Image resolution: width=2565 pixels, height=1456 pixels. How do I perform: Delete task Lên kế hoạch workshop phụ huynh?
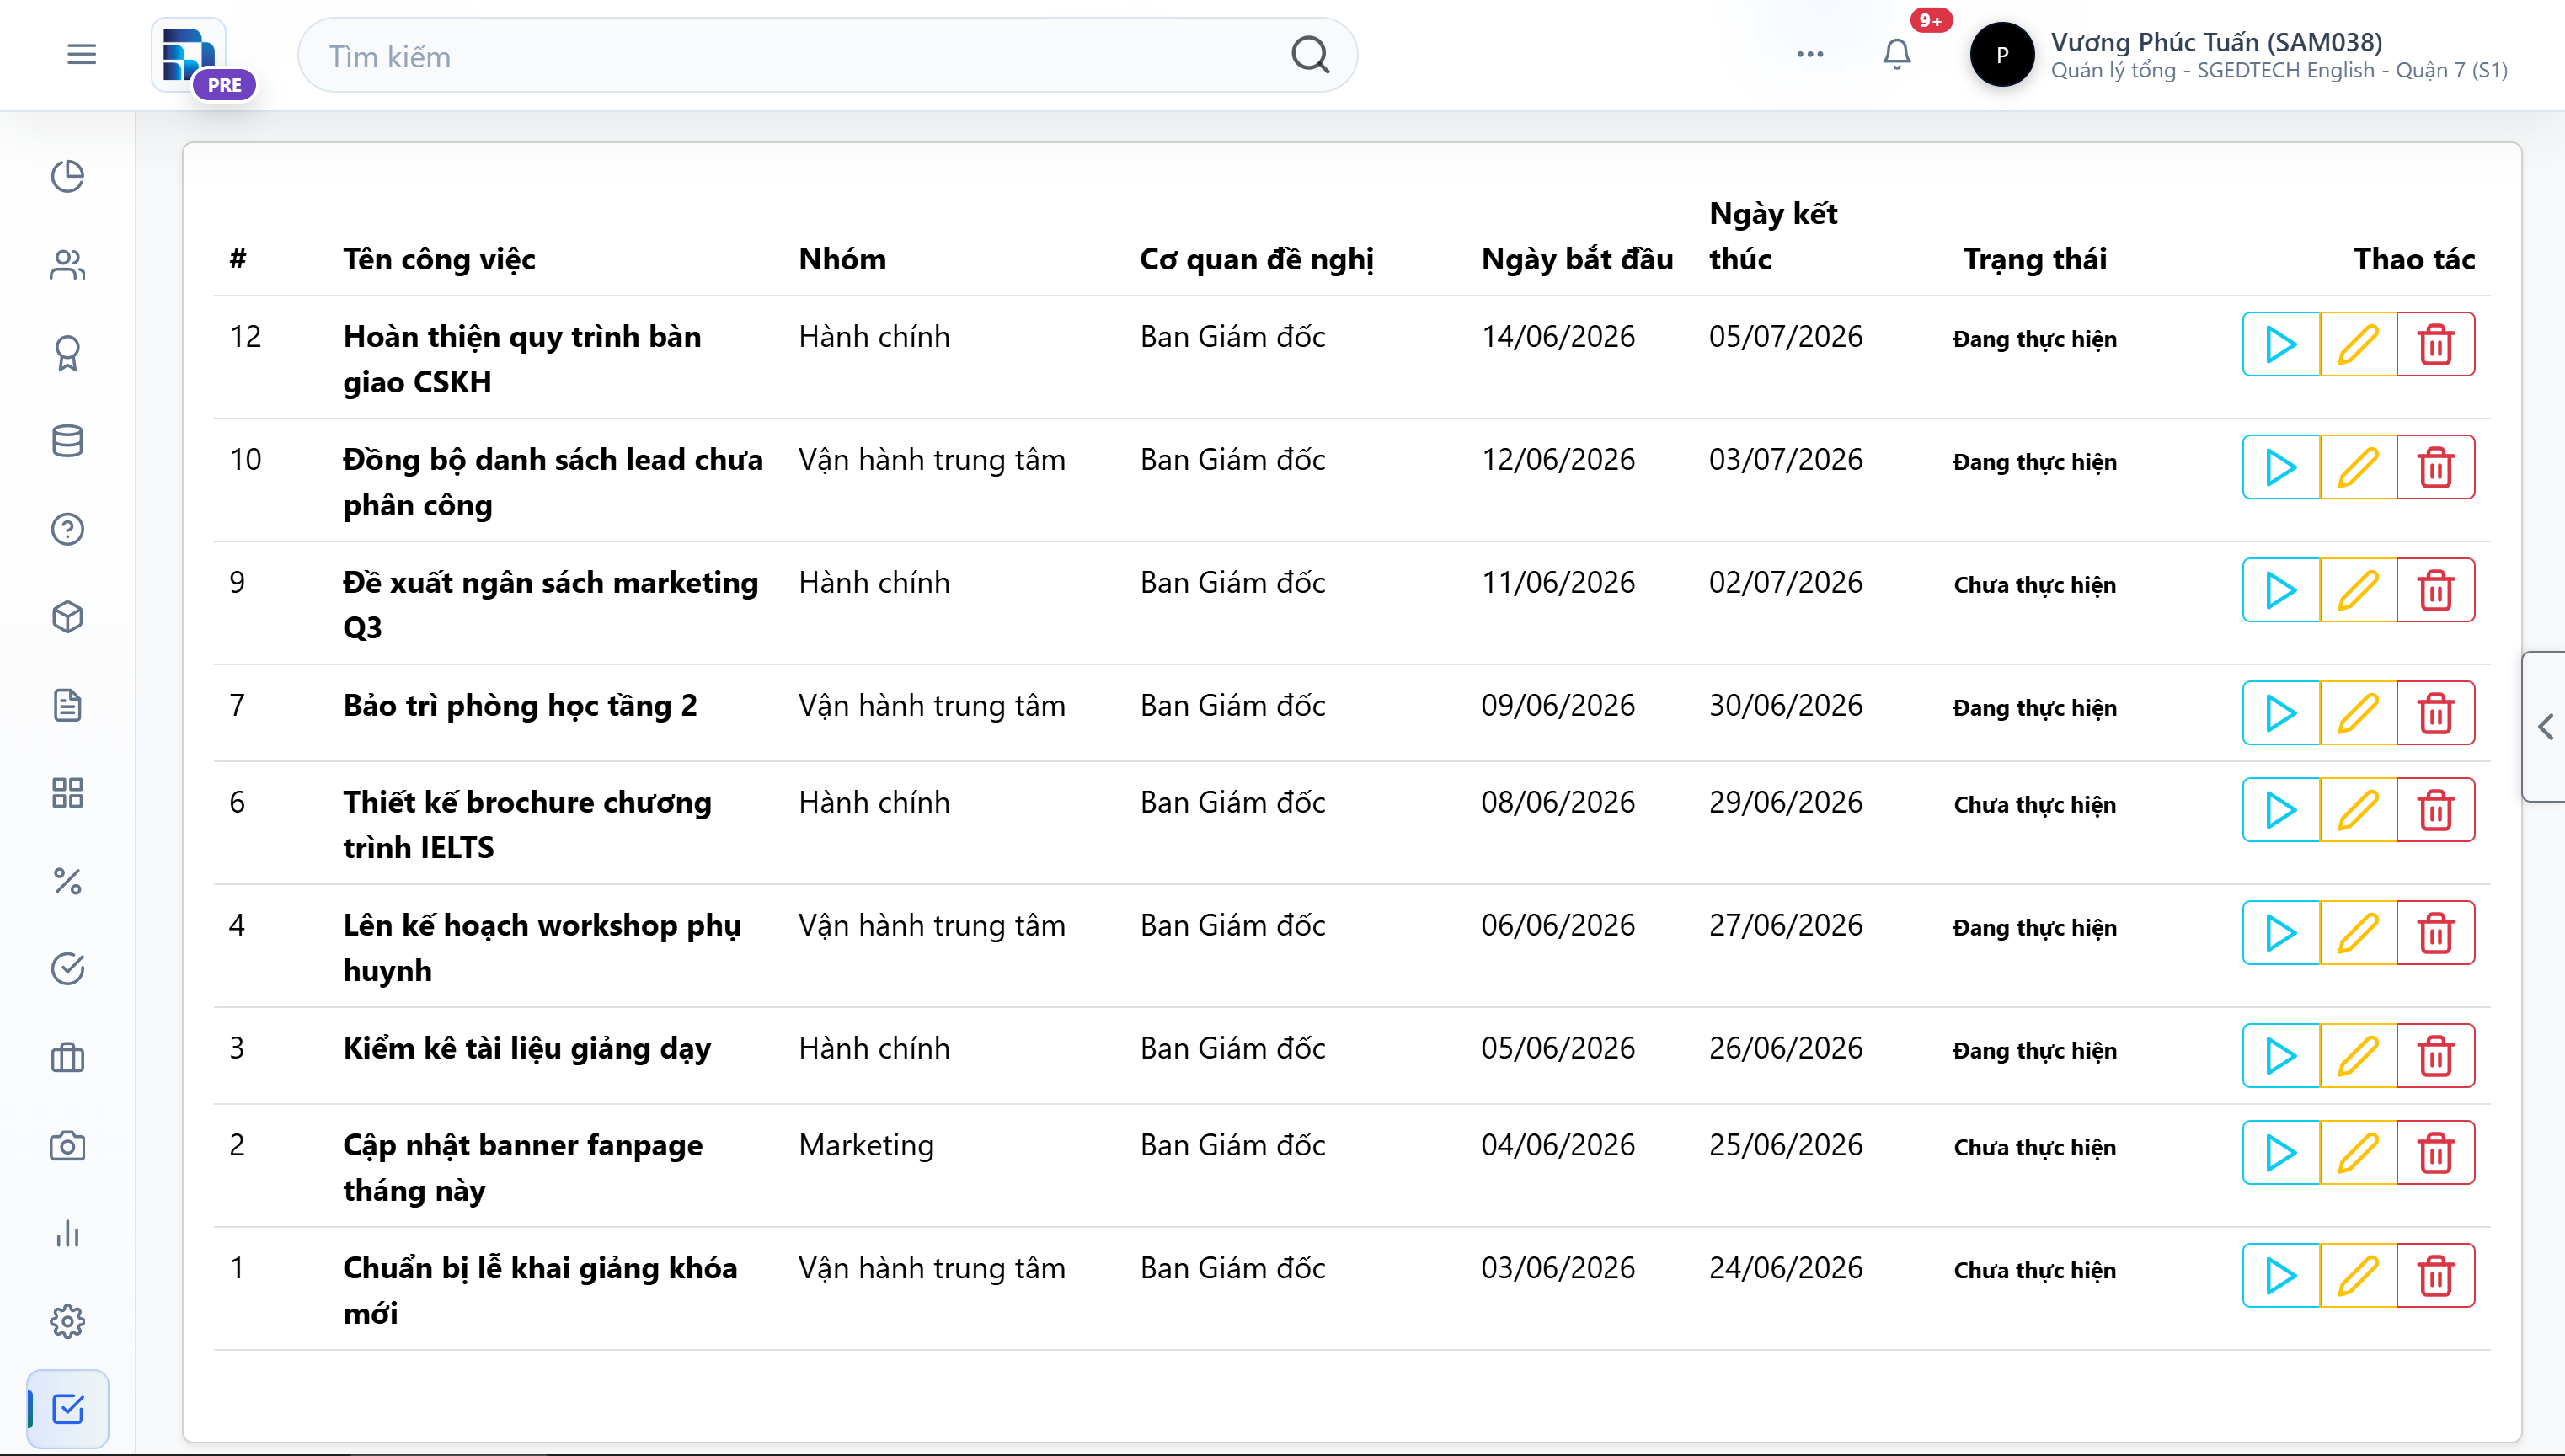coord(2435,933)
